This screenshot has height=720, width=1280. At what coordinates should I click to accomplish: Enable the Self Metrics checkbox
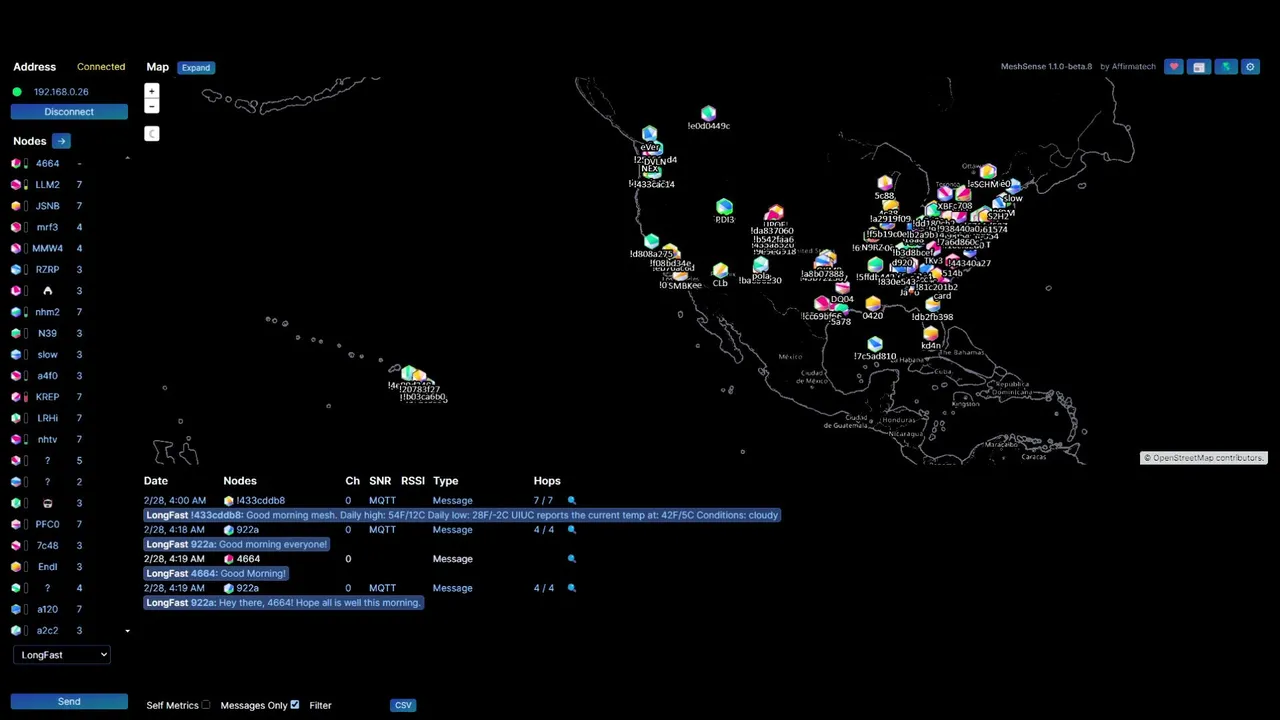pyautogui.click(x=206, y=705)
